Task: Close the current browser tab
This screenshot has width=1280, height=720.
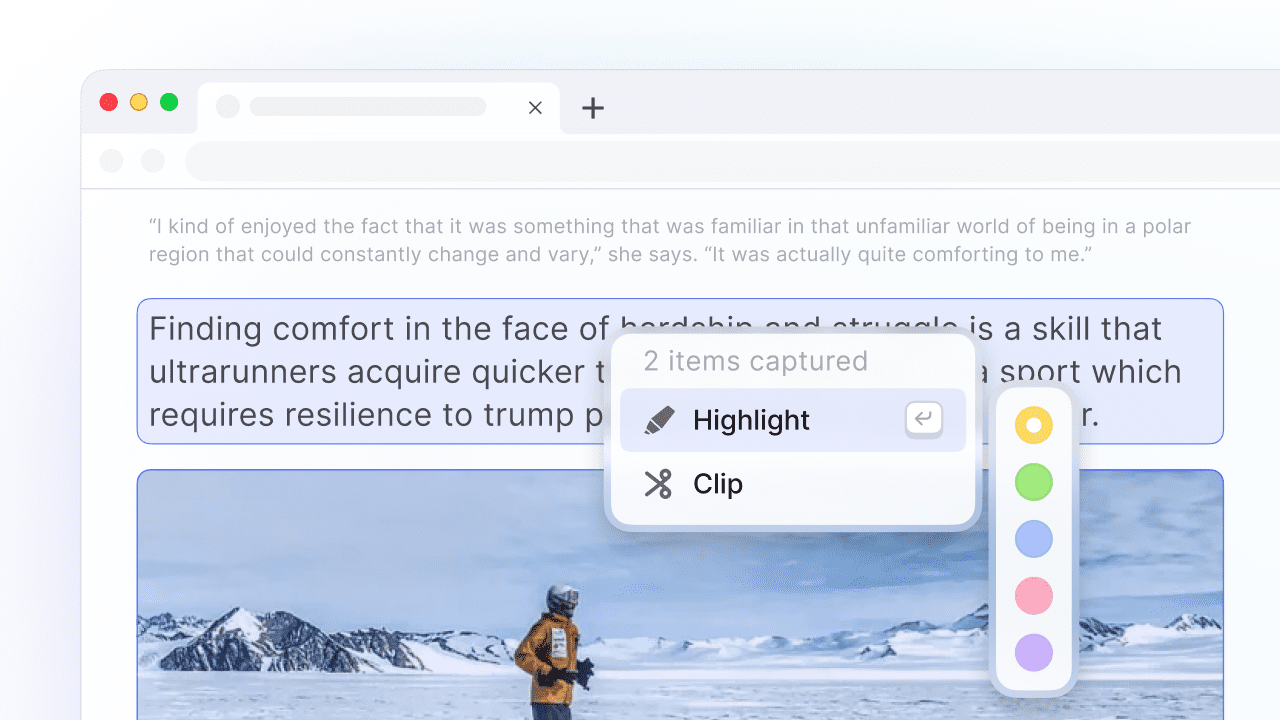Action: (535, 108)
